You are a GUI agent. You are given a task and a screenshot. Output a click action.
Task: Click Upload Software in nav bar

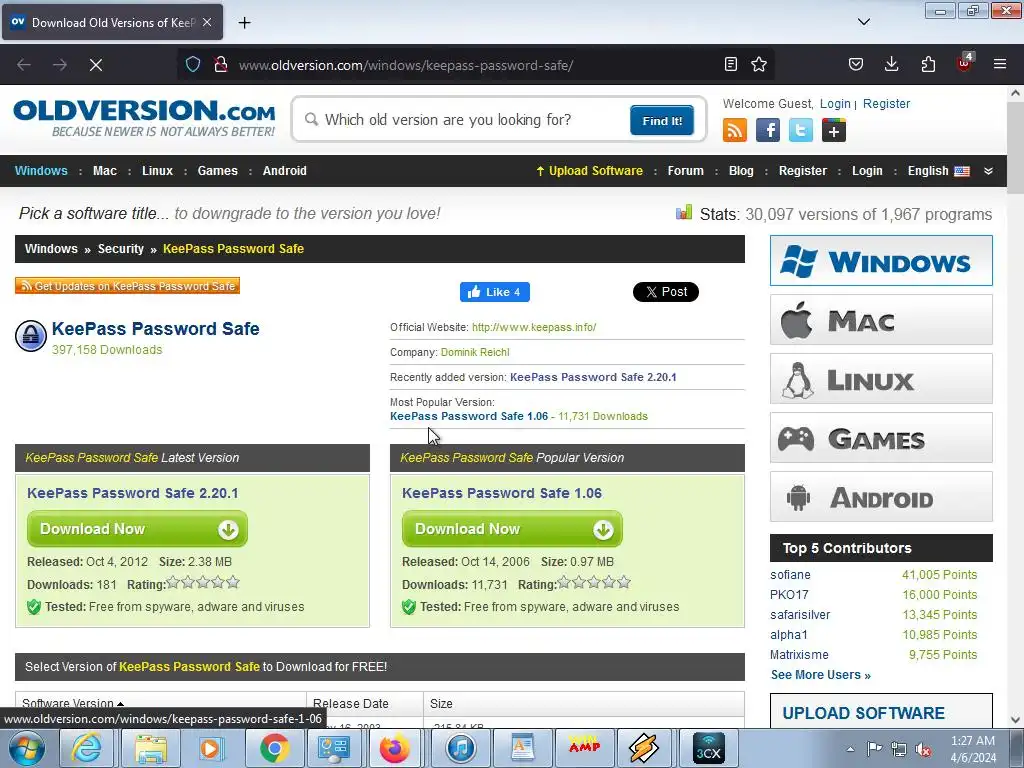click(589, 171)
